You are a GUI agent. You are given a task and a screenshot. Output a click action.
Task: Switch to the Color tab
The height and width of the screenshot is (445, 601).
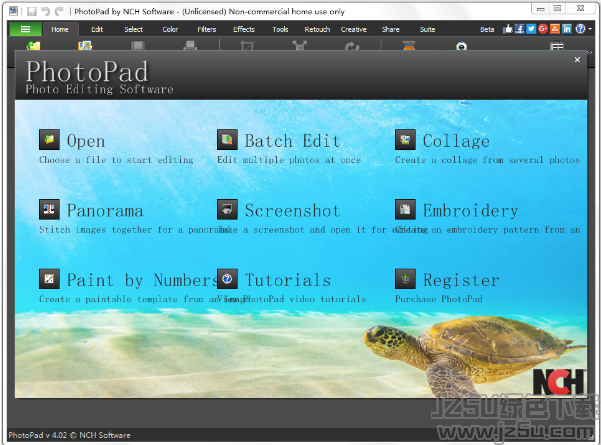click(170, 30)
